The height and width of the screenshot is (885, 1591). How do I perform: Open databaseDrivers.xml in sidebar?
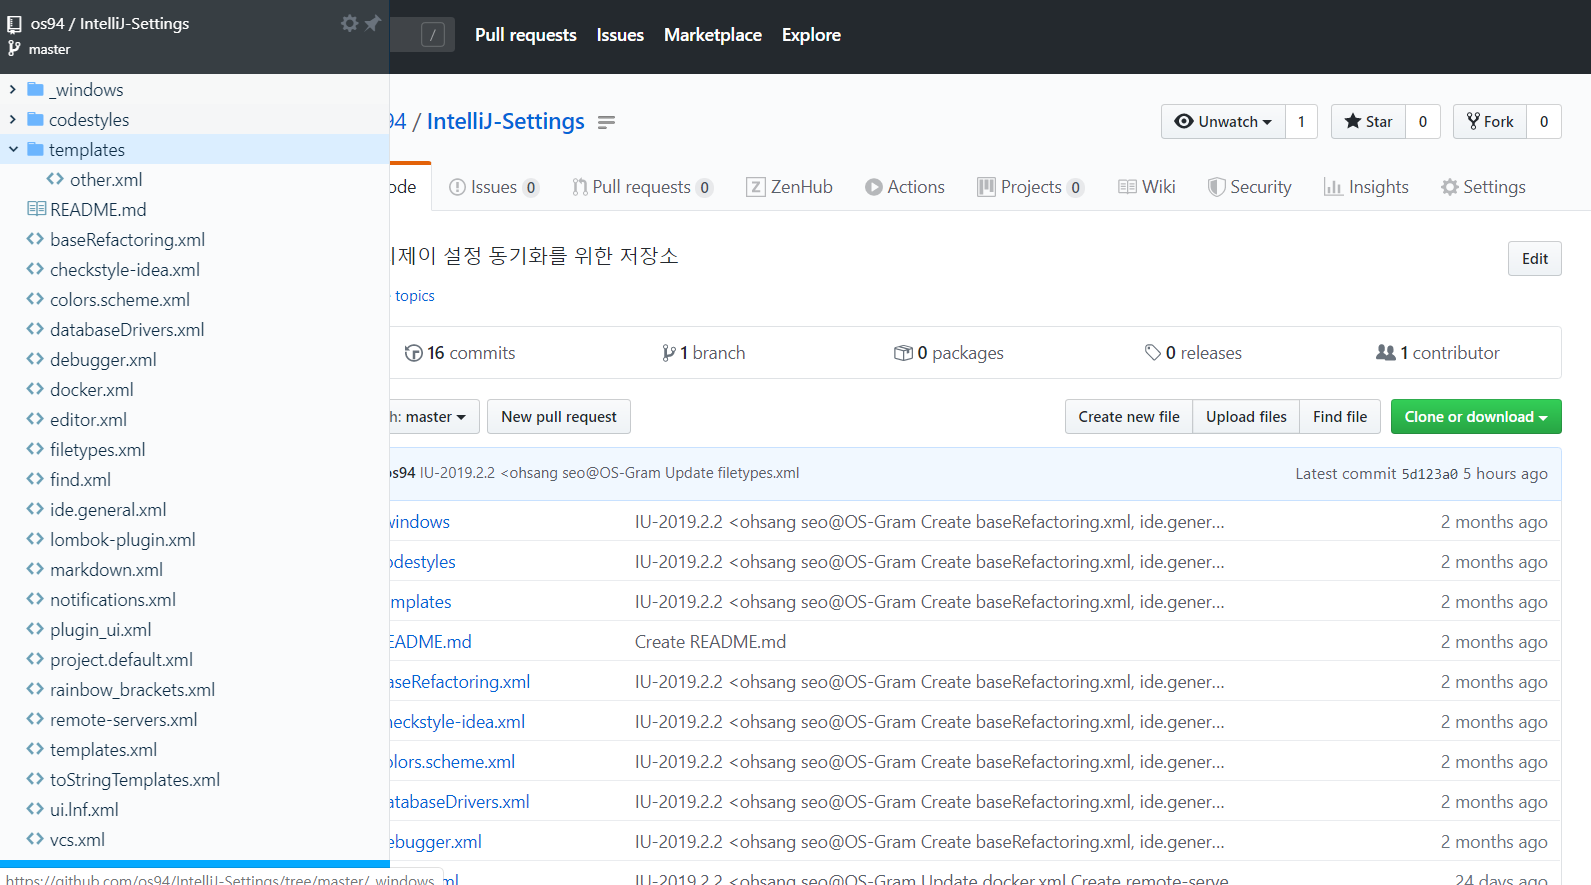127,329
